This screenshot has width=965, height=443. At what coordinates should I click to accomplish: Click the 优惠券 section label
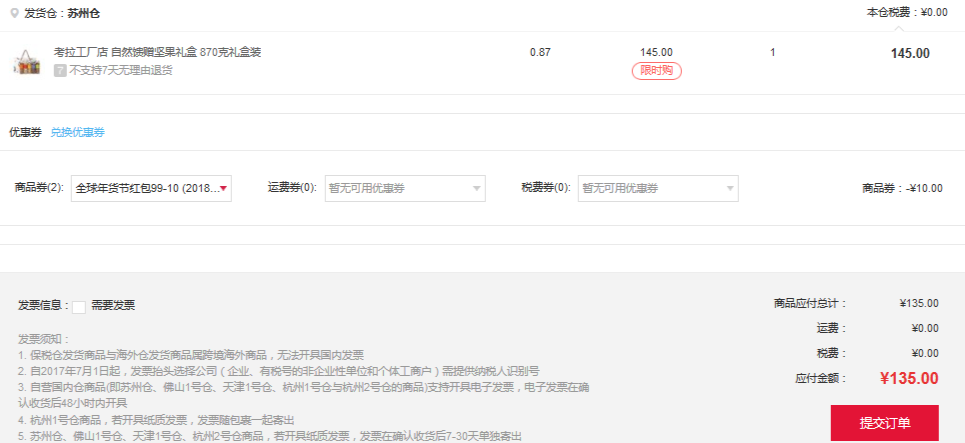coord(25,132)
